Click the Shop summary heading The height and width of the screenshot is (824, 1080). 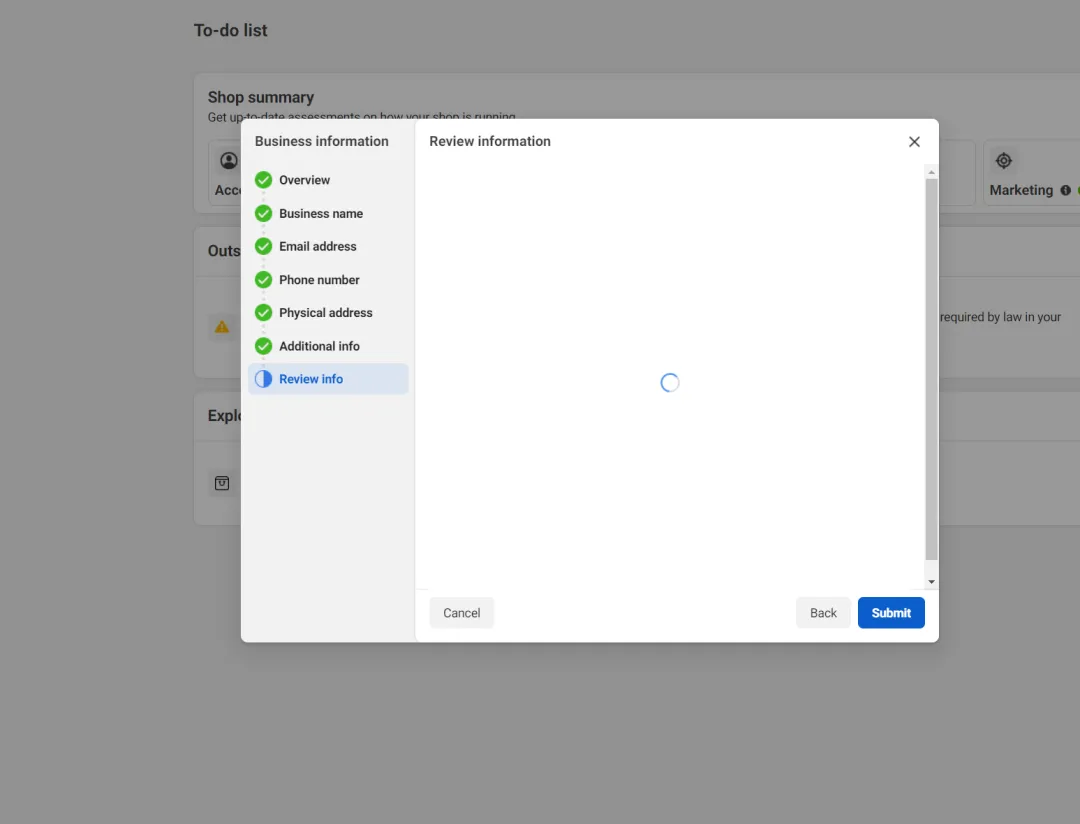[x=261, y=97]
